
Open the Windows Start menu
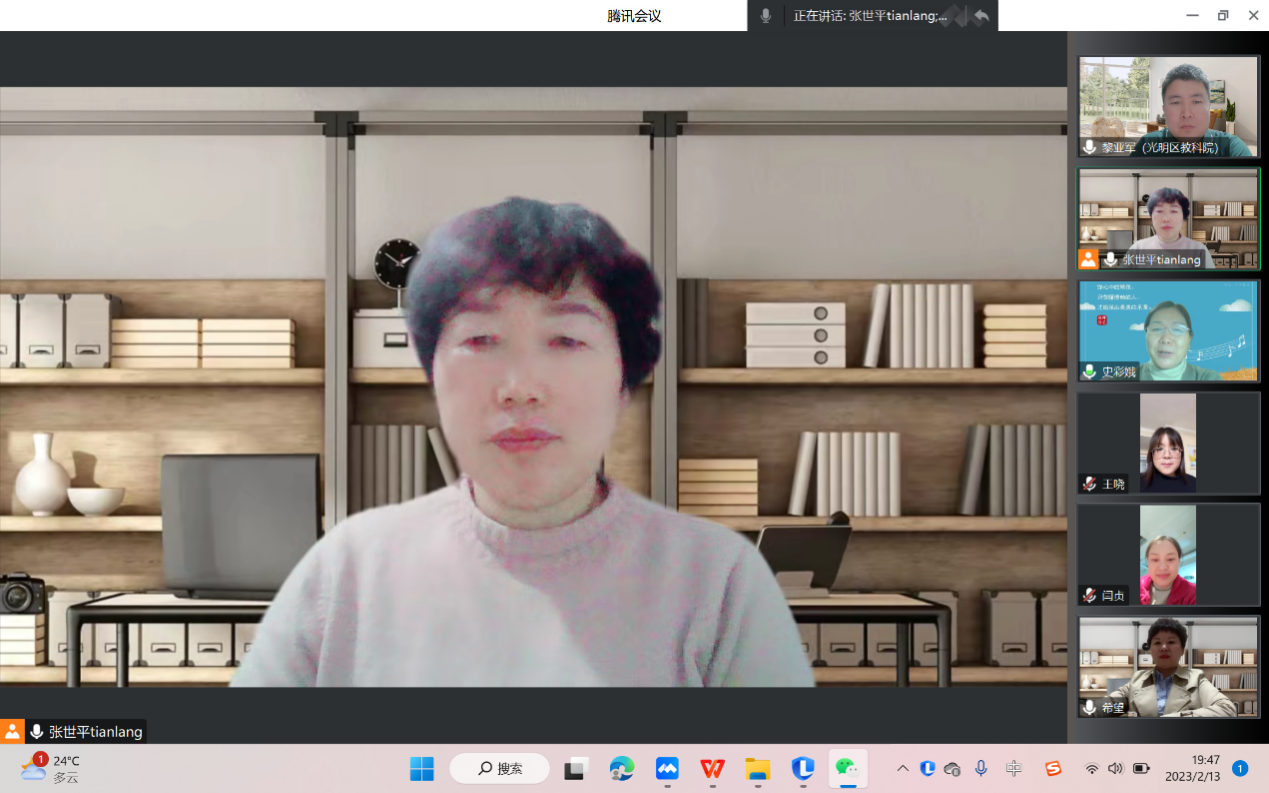[x=421, y=768]
